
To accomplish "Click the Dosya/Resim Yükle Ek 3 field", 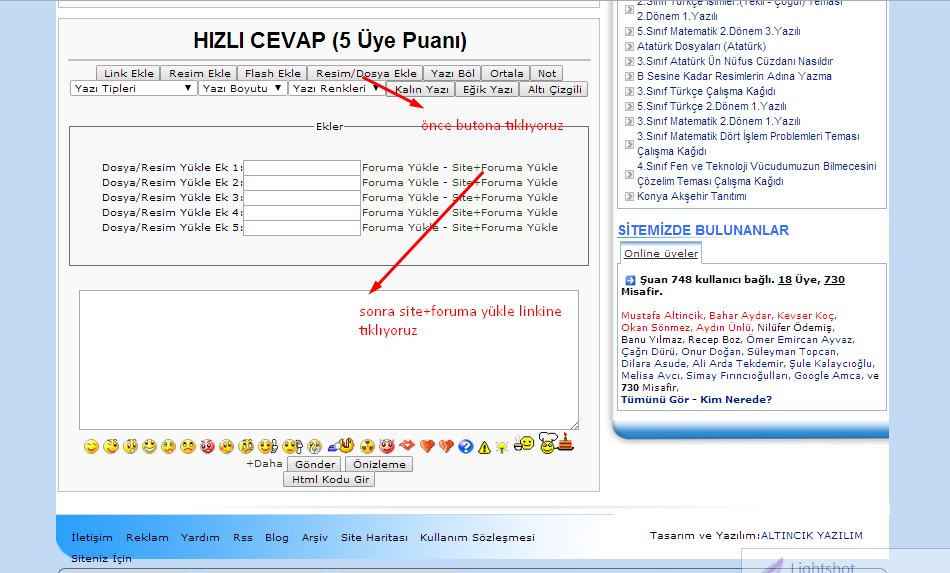I will tap(301, 198).
